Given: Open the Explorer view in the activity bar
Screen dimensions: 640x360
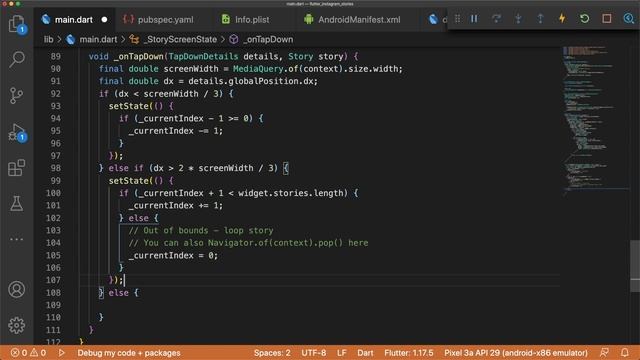Looking at the screenshot, I should pyautogui.click(x=17, y=24).
